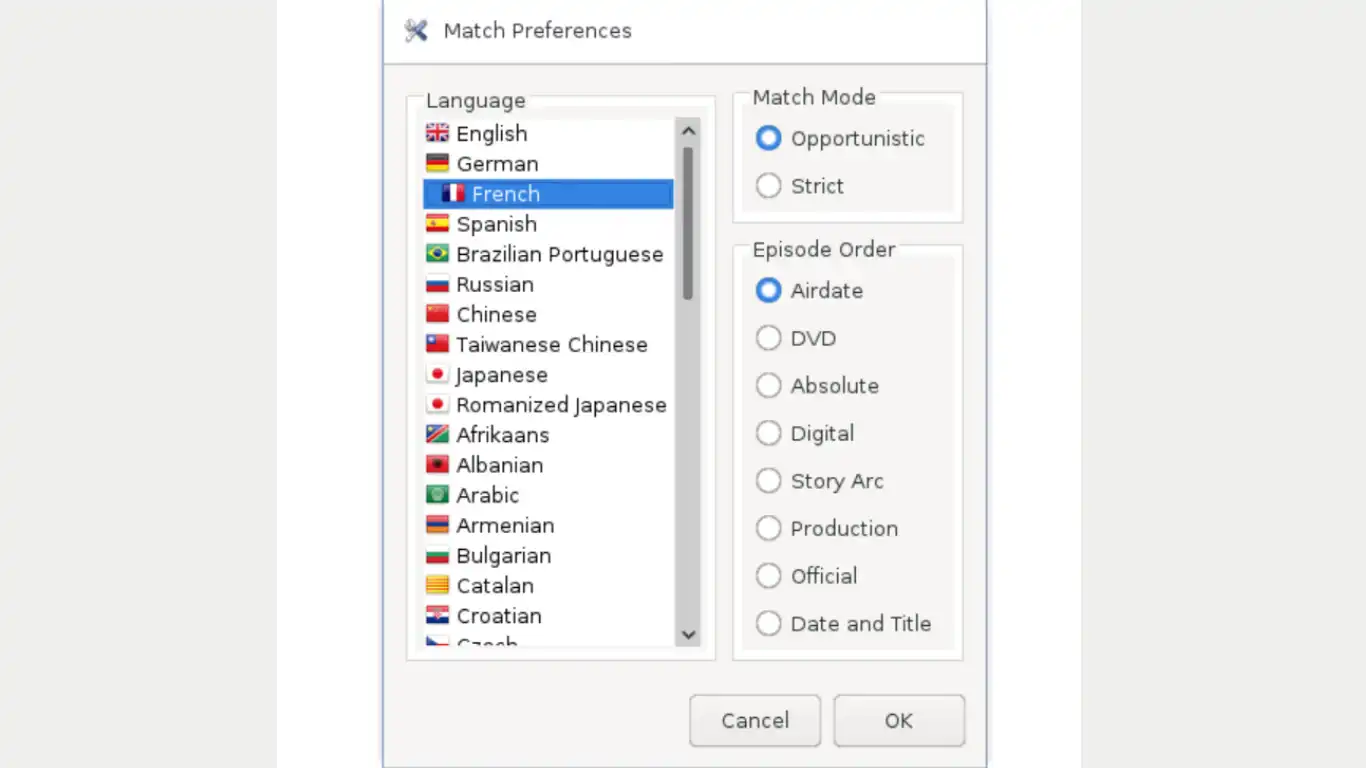The height and width of the screenshot is (768, 1366).
Task: Click the Albanian flag icon
Action: point(437,465)
